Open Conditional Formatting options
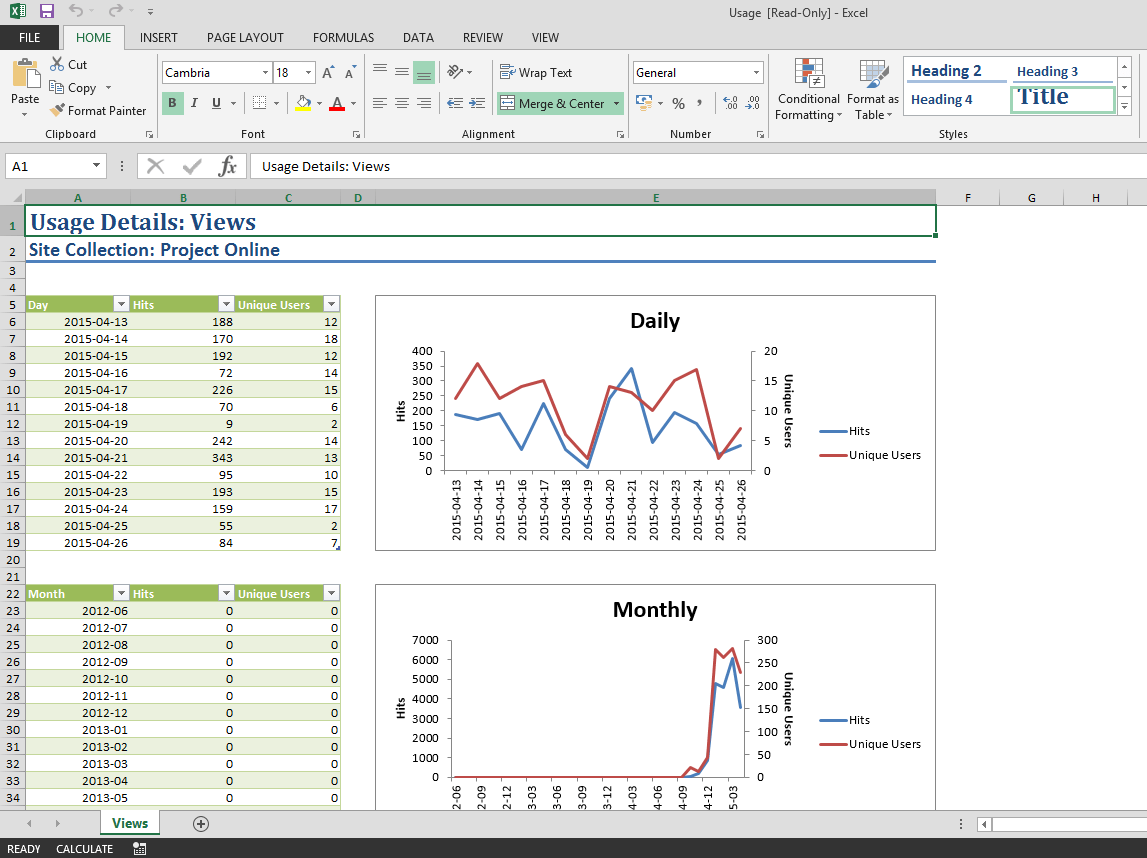The width and height of the screenshot is (1147, 858). (x=808, y=89)
